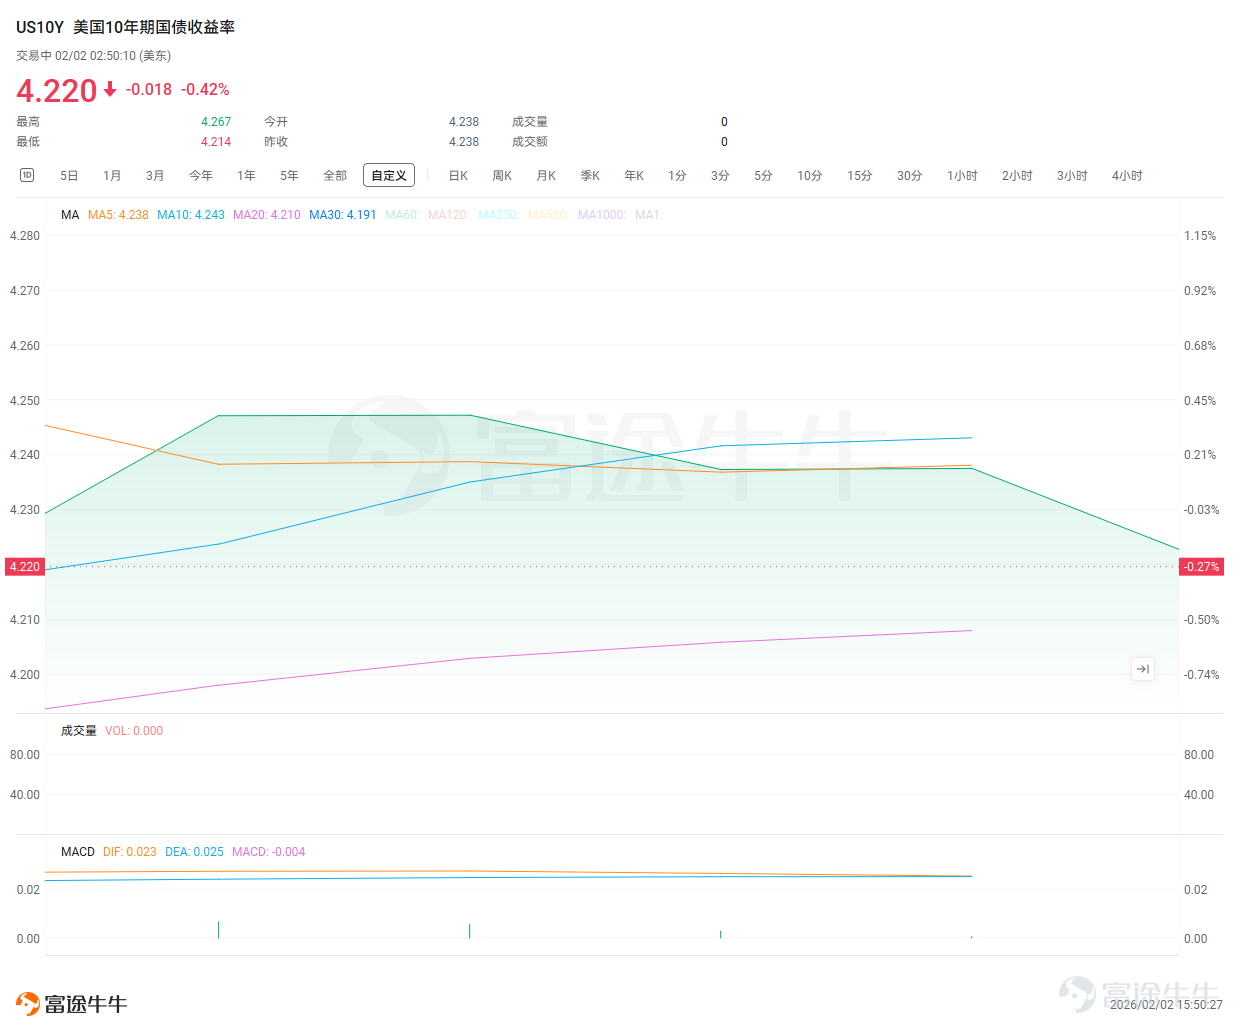The width and height of the screenshot is (1239, 1031).
Task: Switch to the 5年 range tab
Action: tap(289, 176)
